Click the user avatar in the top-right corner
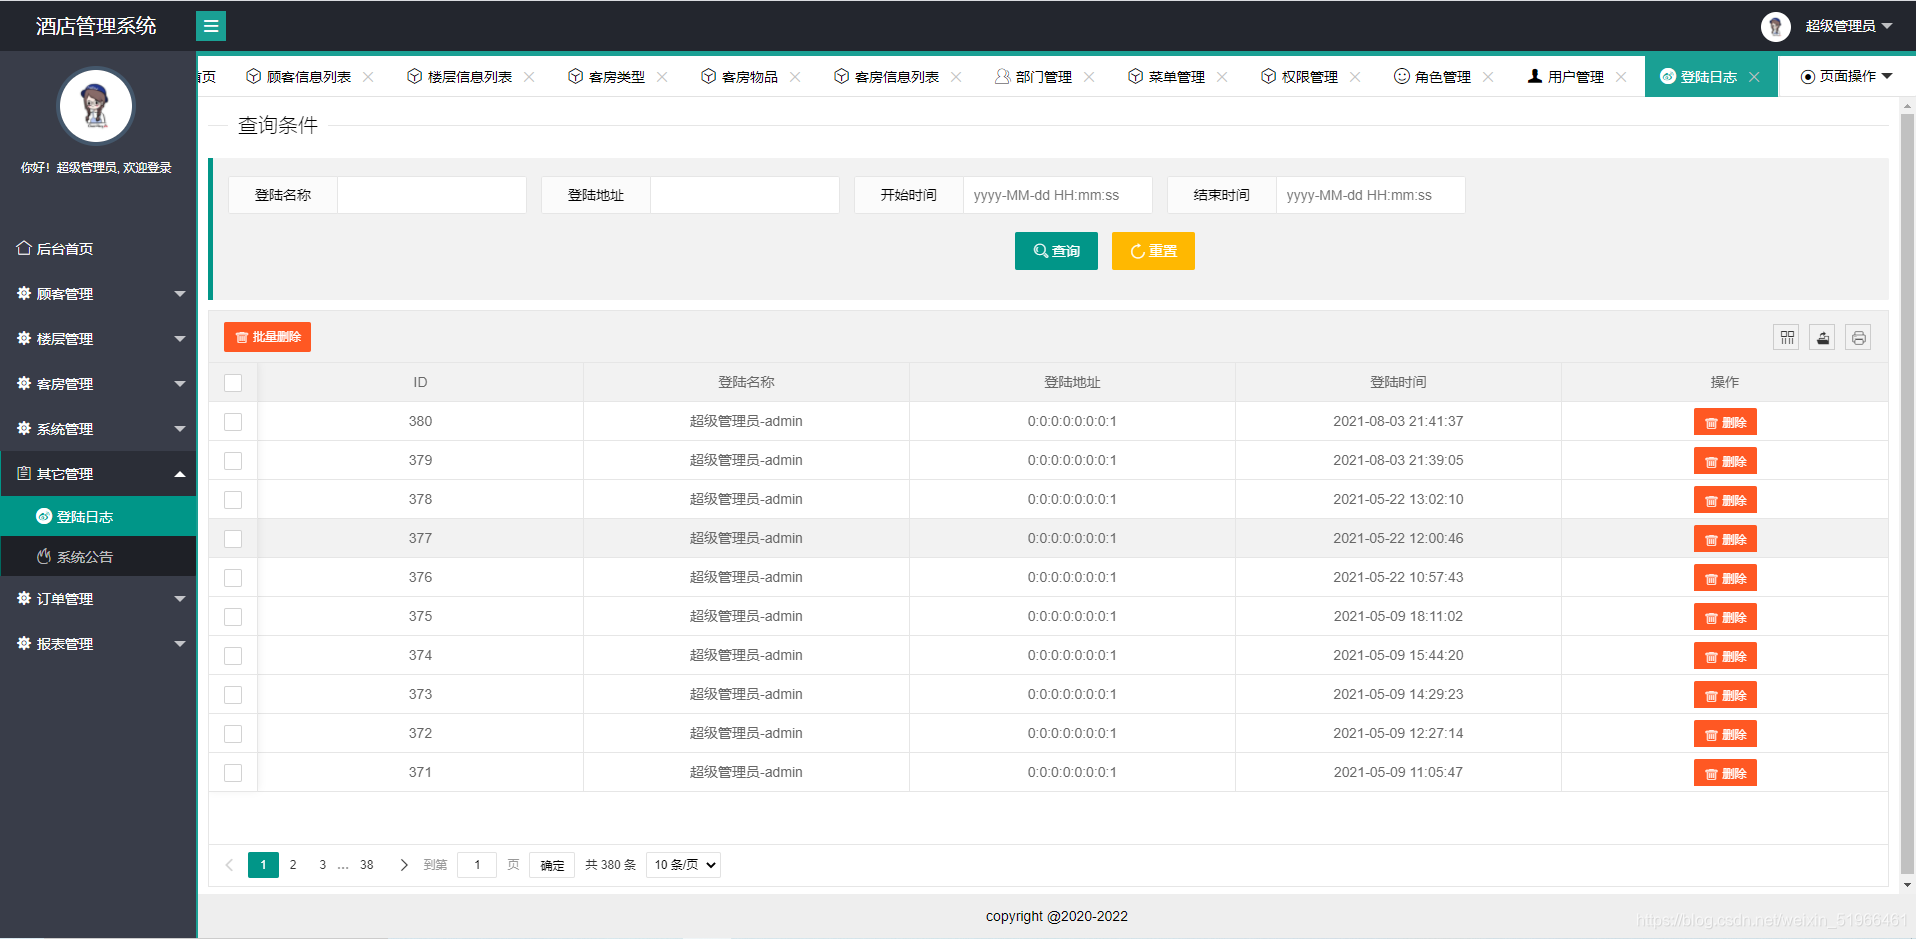This screenshot has width=1916, height=939. 1775,26
